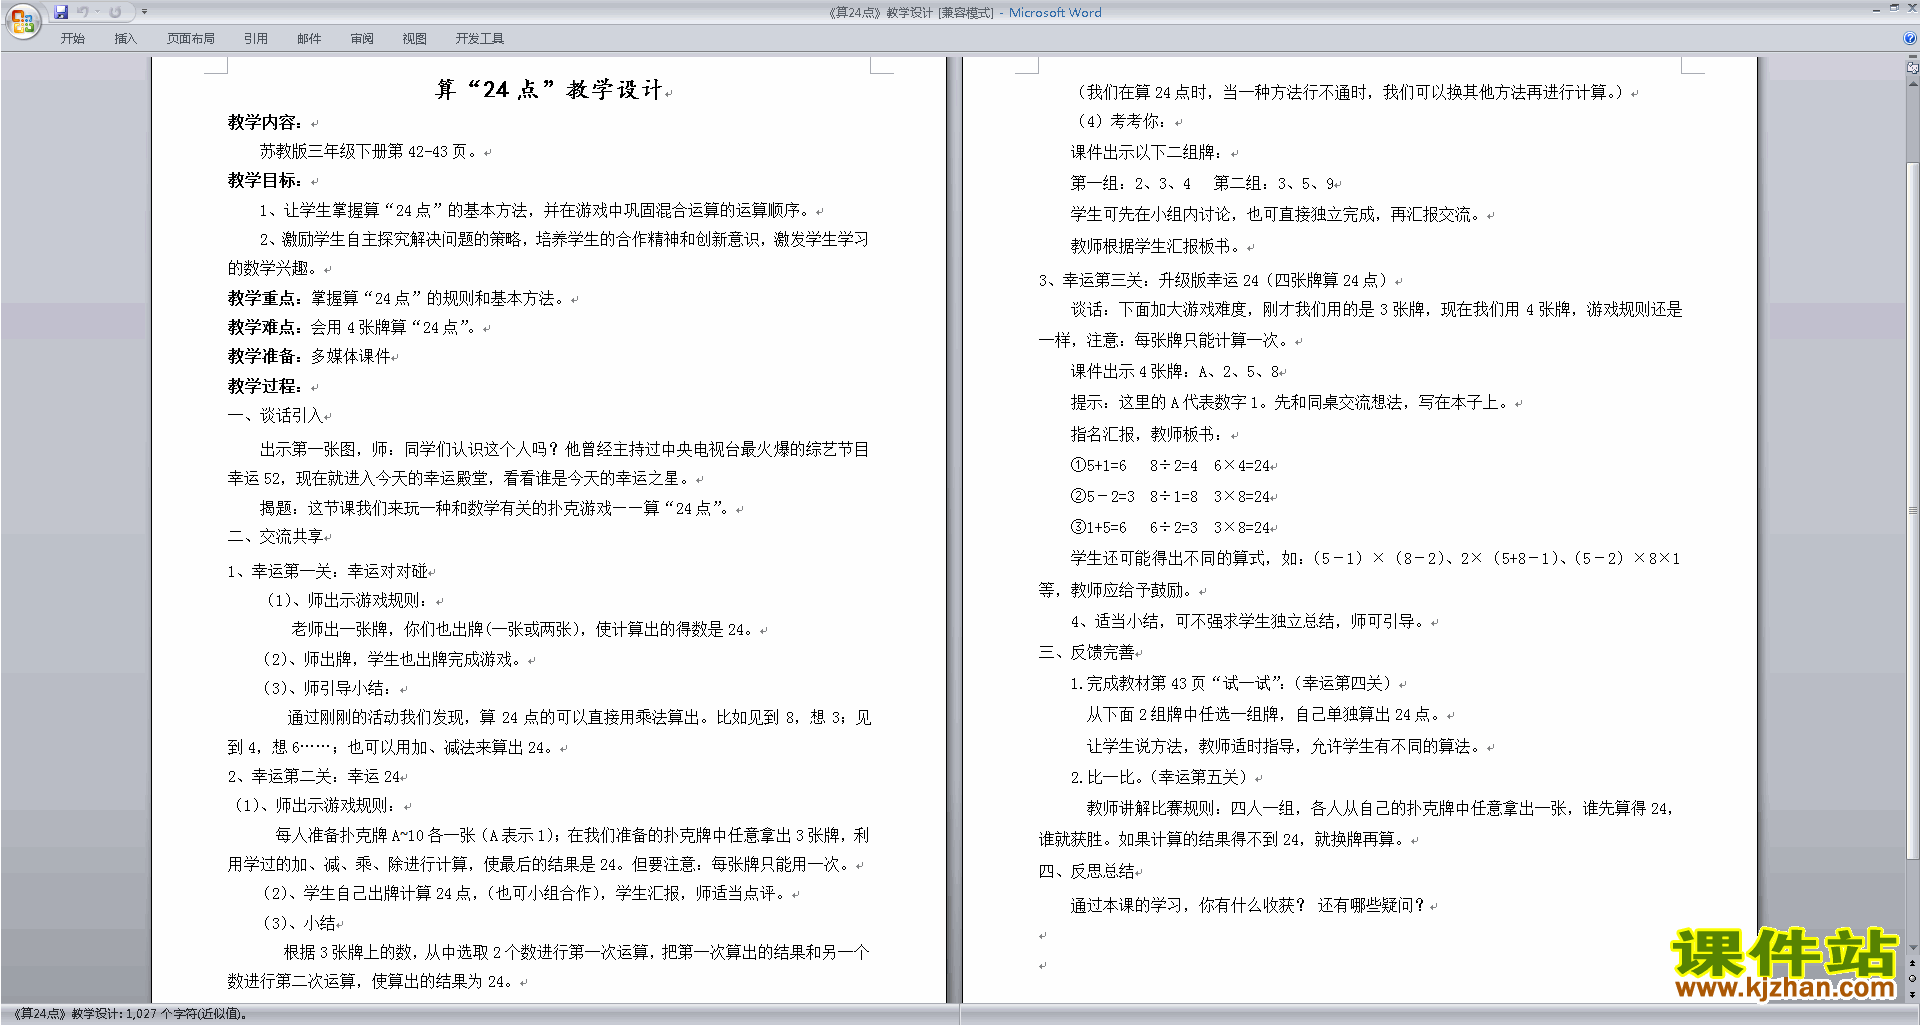
Task: Open Word Help with the blue question icon
Action: click(1910, 39)
